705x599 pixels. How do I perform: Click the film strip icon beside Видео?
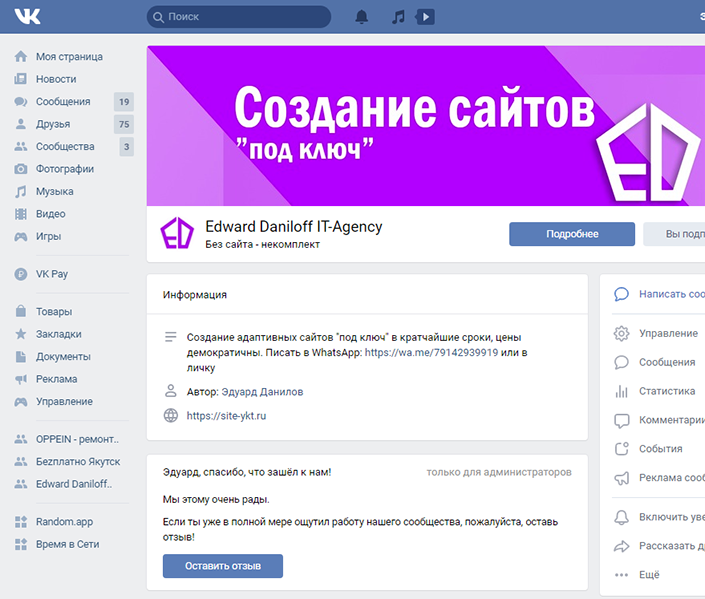click(21, 214)
